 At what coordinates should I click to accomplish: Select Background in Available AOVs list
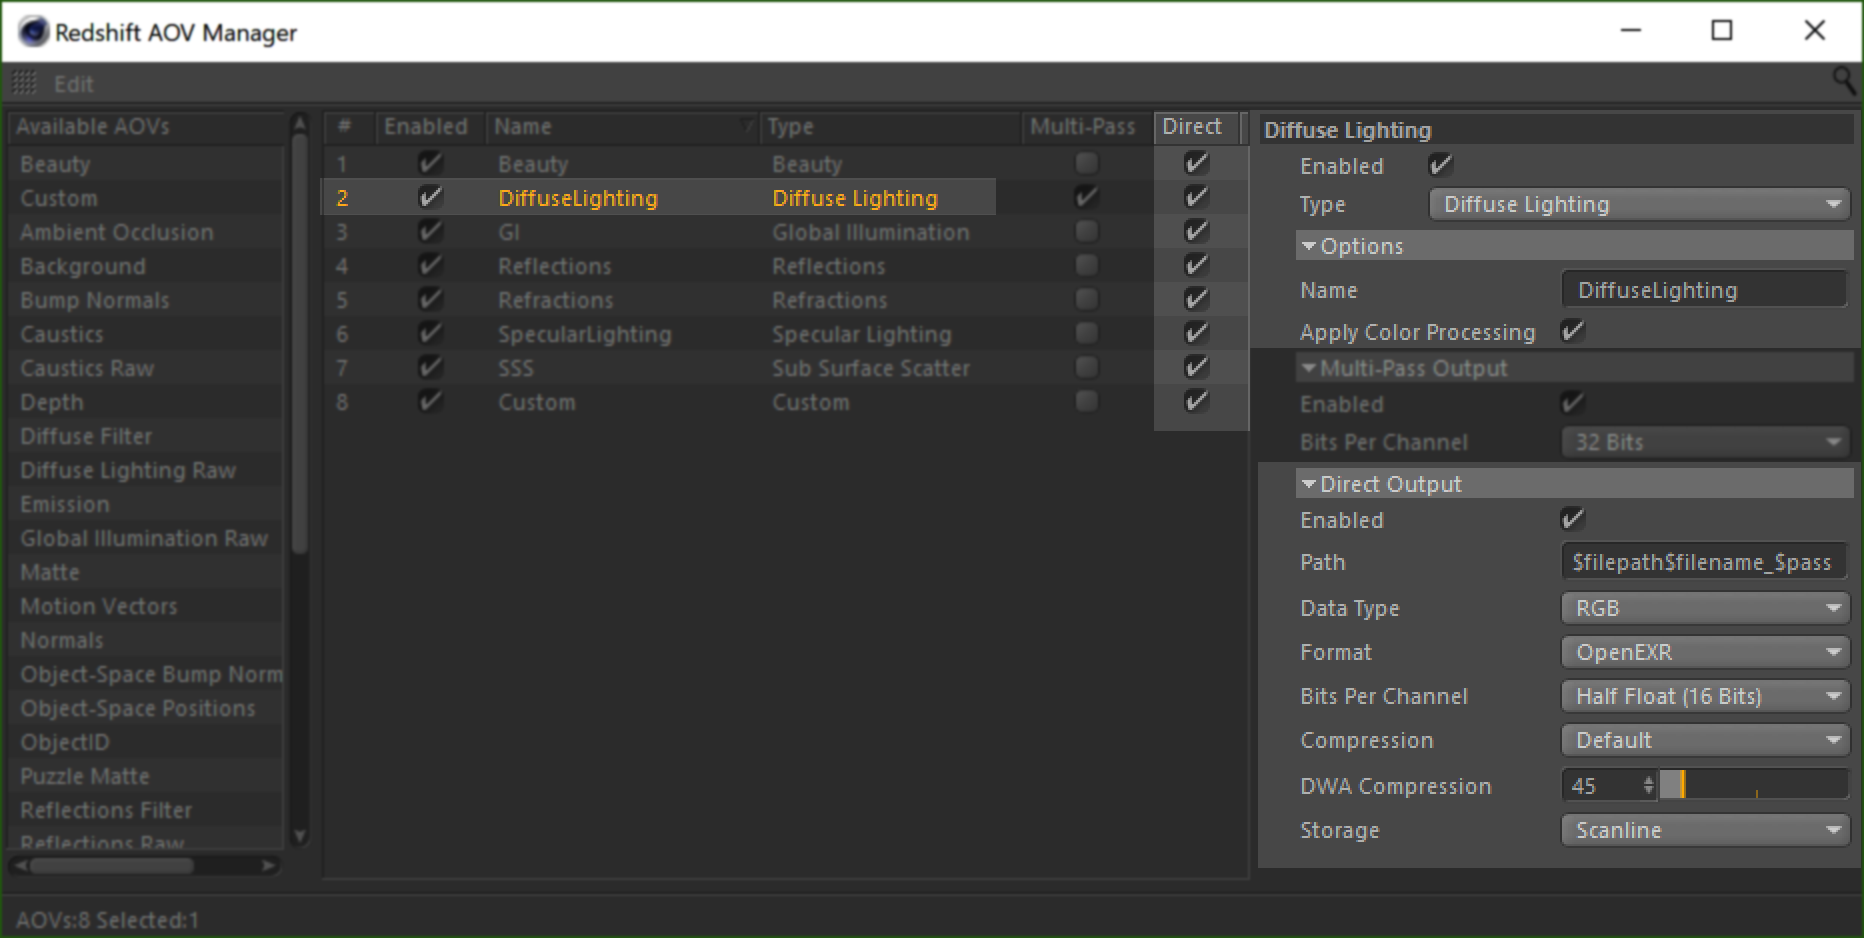click(x=83, y=266)
